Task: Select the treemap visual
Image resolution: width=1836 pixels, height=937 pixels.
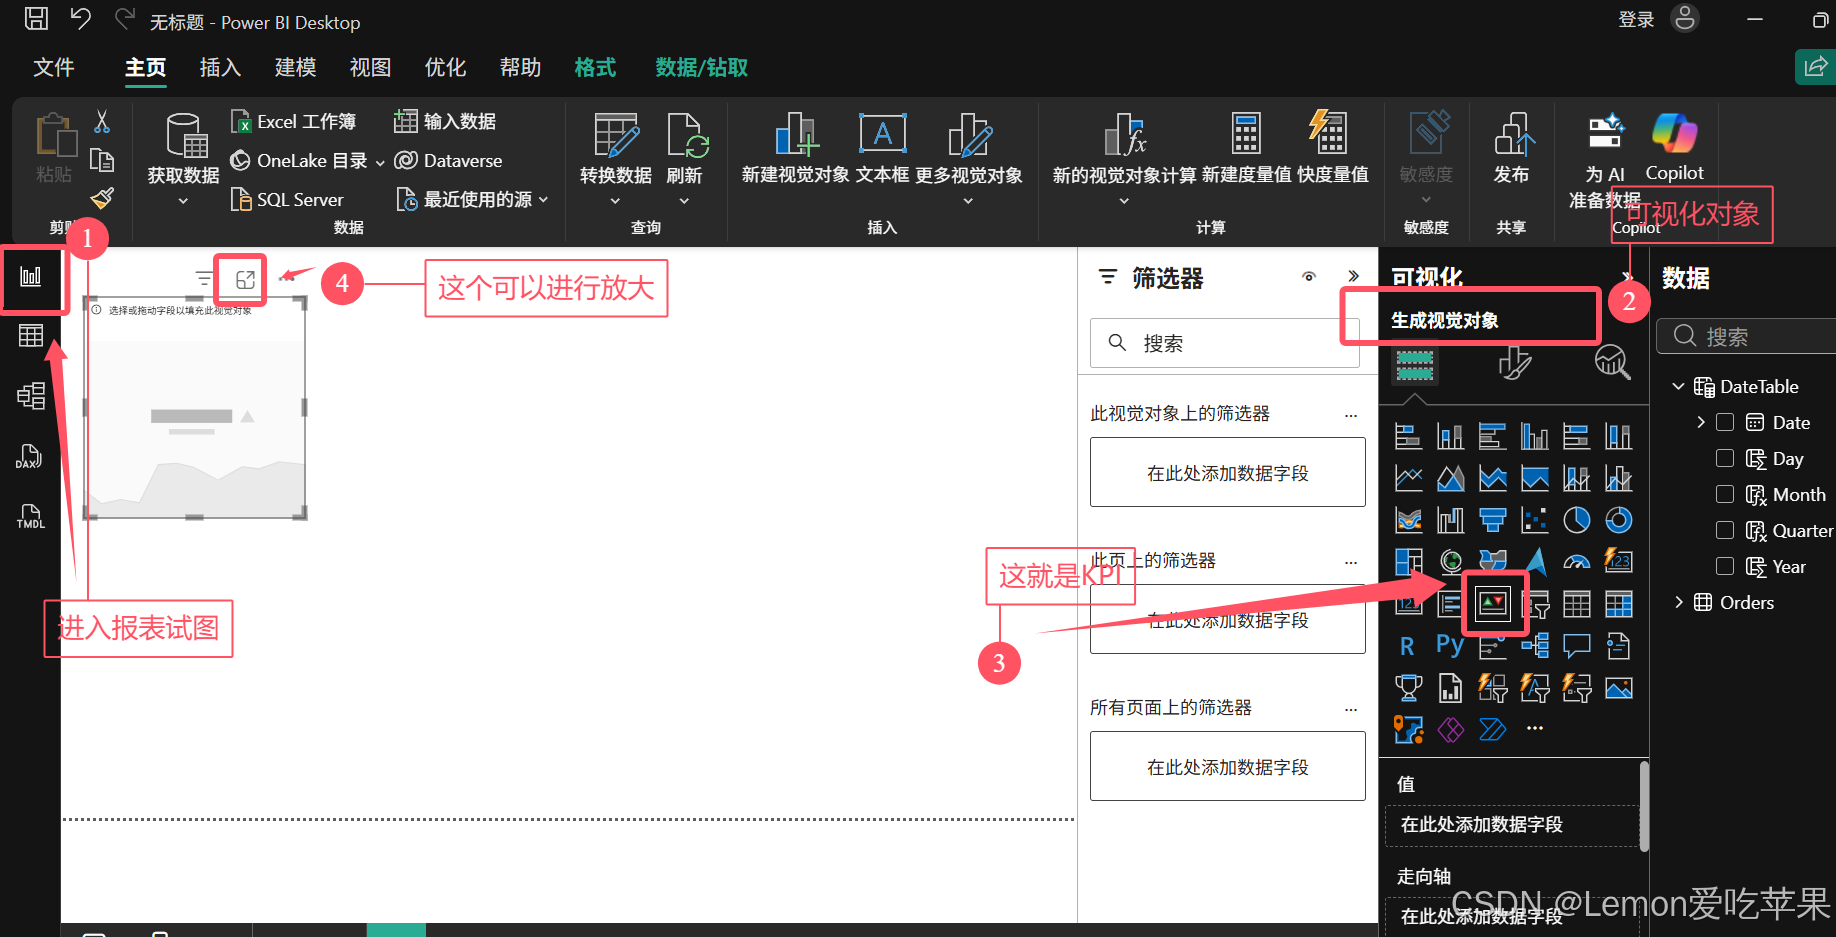Action: point(1408,562)
